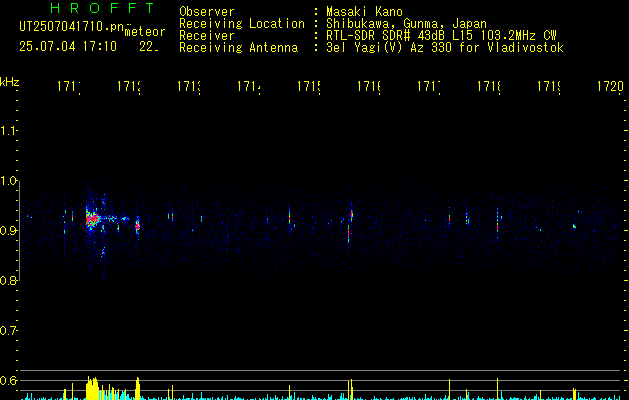This screenshot has width=629, height=400.
Task: Click the 1712 time axis label
Action: point(128,86)
